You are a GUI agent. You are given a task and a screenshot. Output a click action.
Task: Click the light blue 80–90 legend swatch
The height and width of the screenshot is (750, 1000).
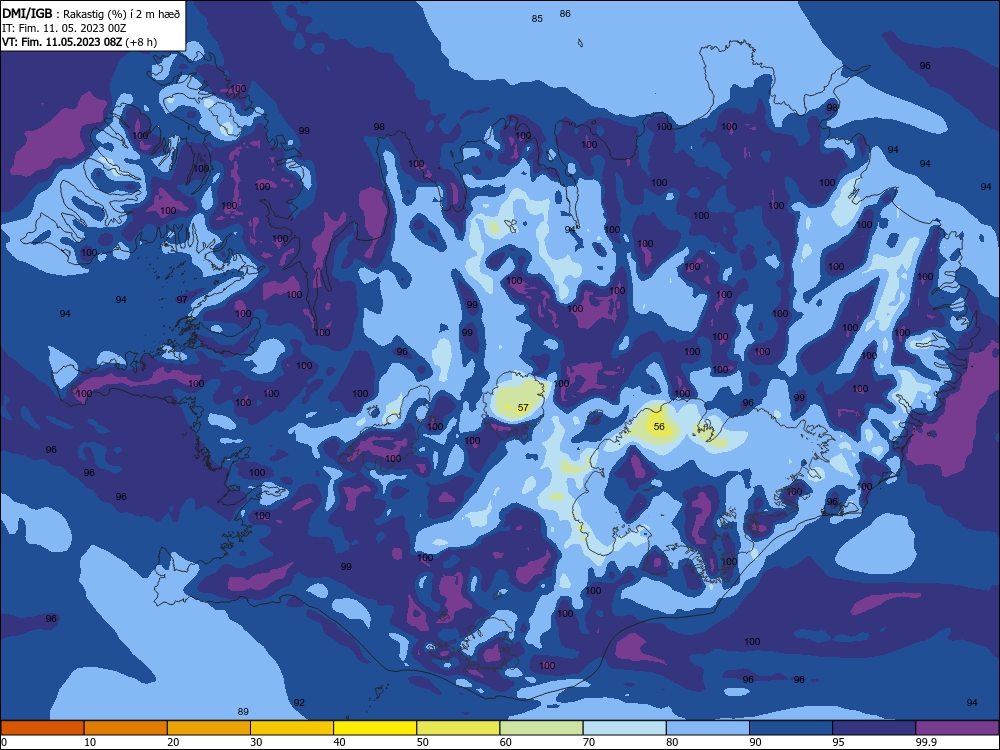[708, 728]
